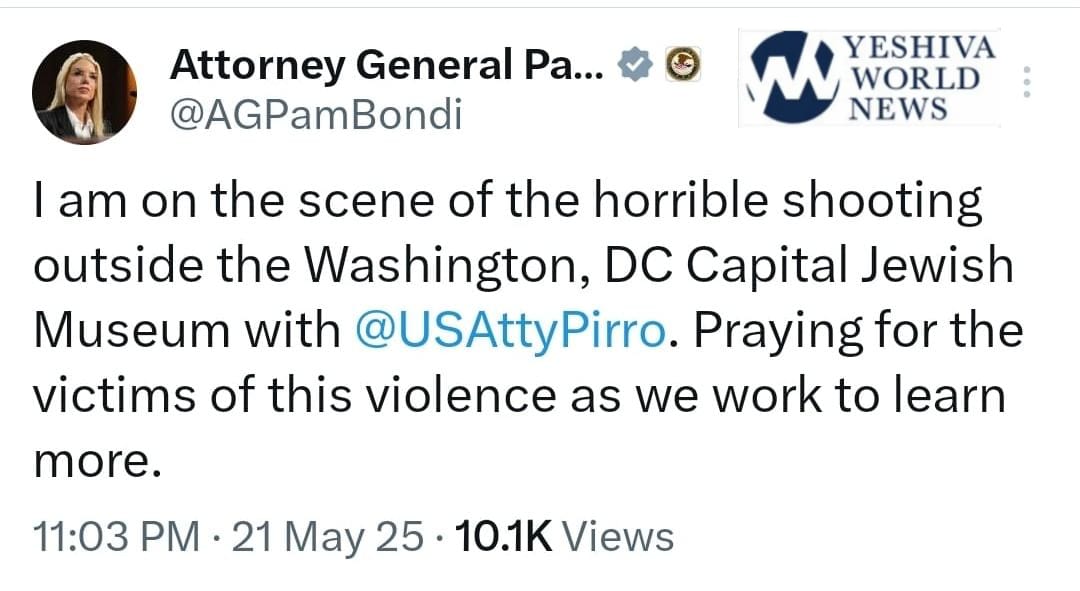Click the "Attorney General Pa..." display name
The image size is (1080, 591).
tap(387, 66)
